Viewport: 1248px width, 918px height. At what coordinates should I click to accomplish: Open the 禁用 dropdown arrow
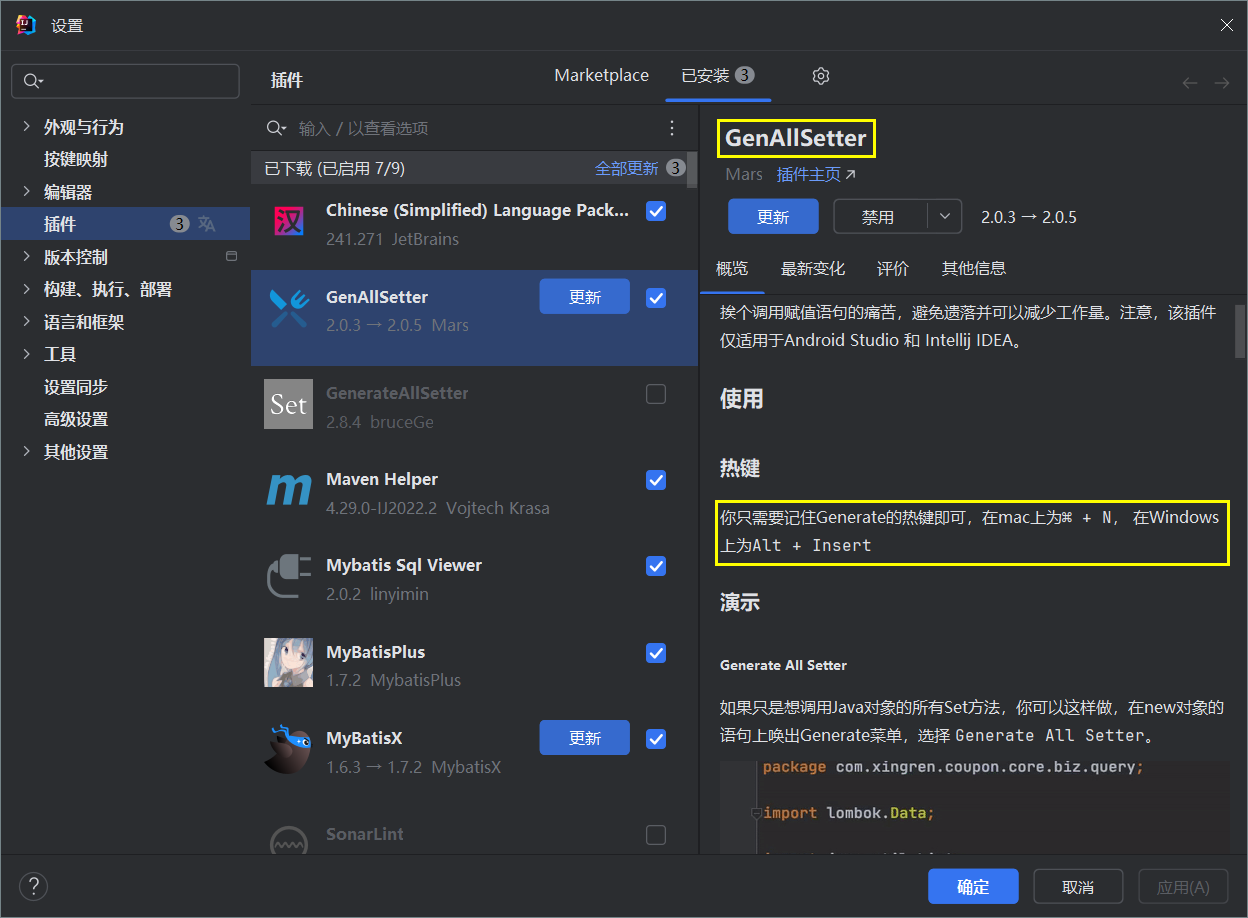(x=945, y=216)
